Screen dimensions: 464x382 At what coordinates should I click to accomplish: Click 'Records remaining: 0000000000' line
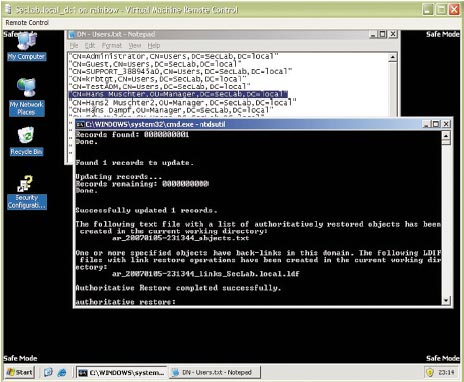pos(142,184)
